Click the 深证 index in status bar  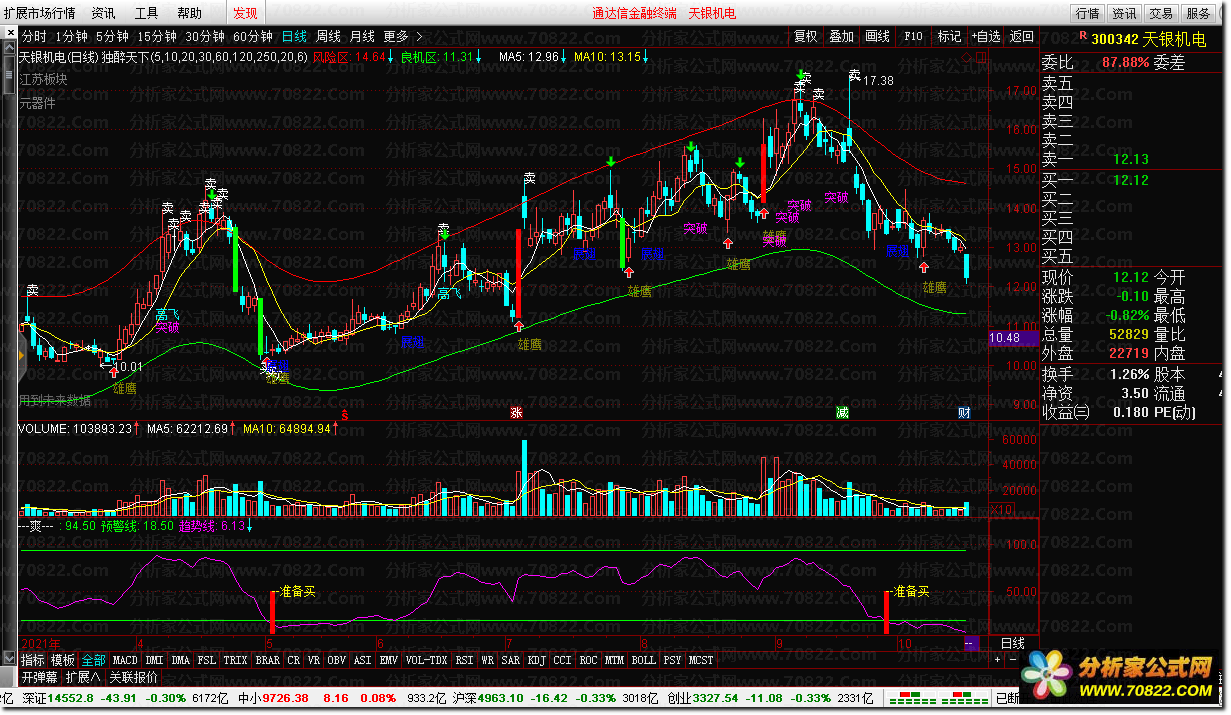coord(33,698)
